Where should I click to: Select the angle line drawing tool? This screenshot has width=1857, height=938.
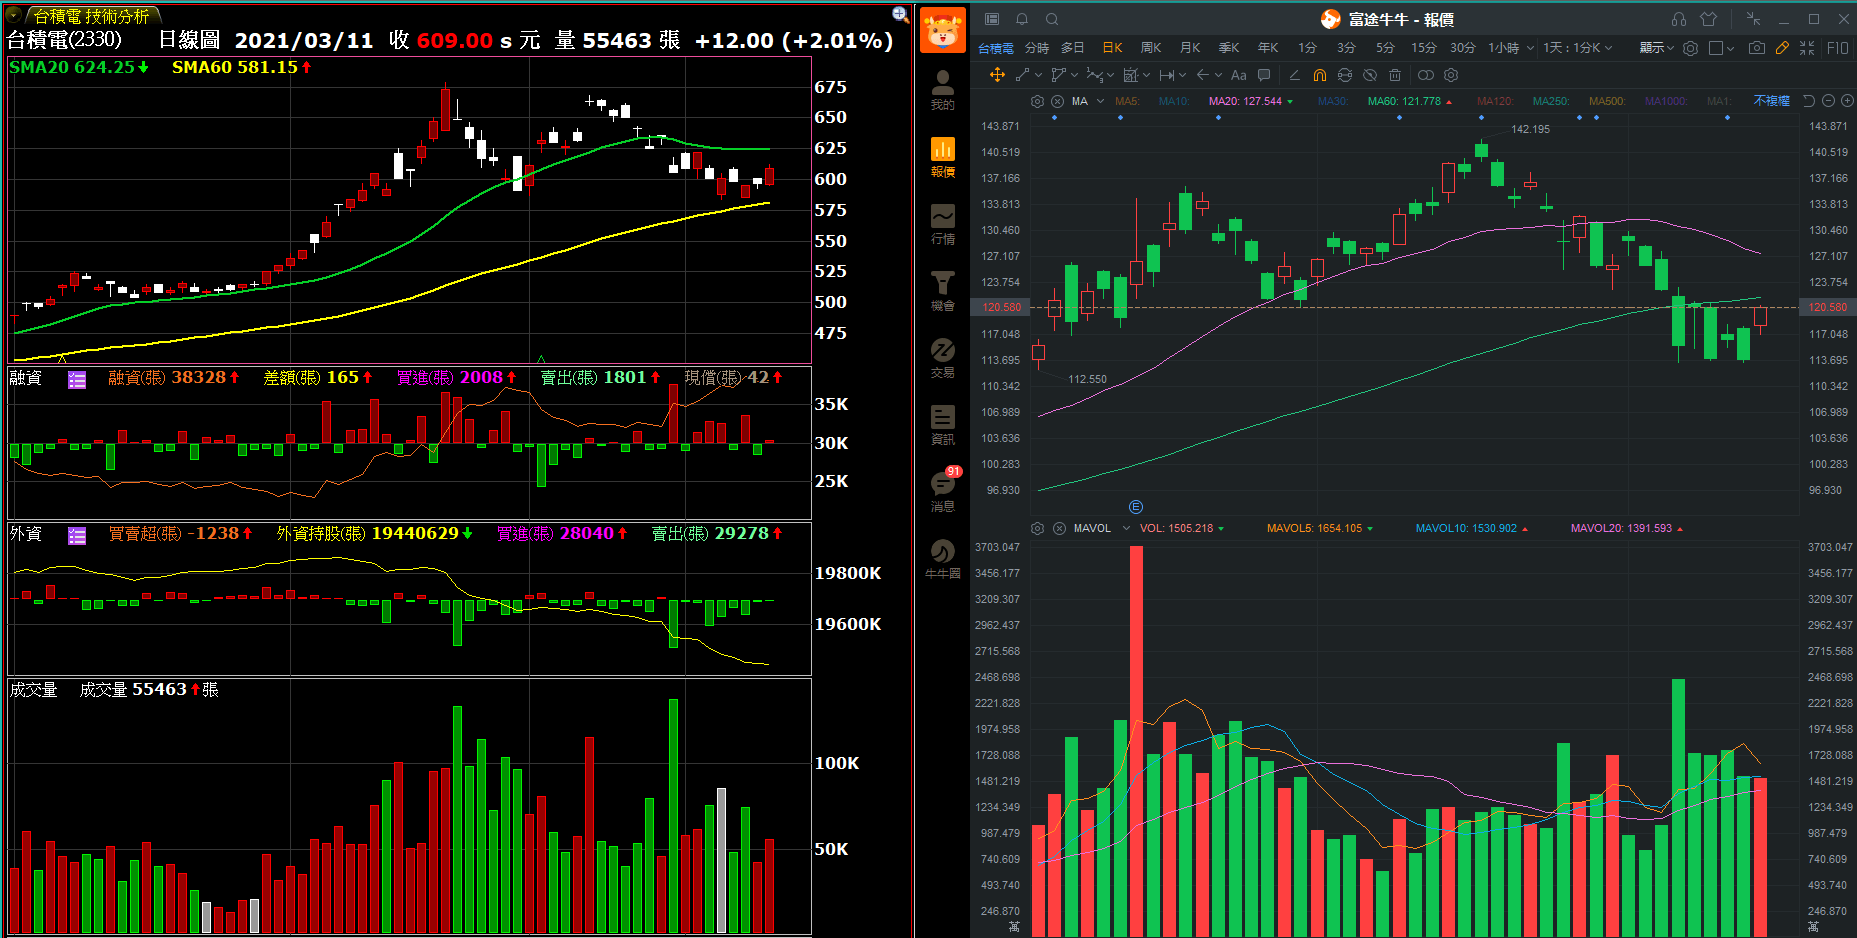tap(1294, 75)
